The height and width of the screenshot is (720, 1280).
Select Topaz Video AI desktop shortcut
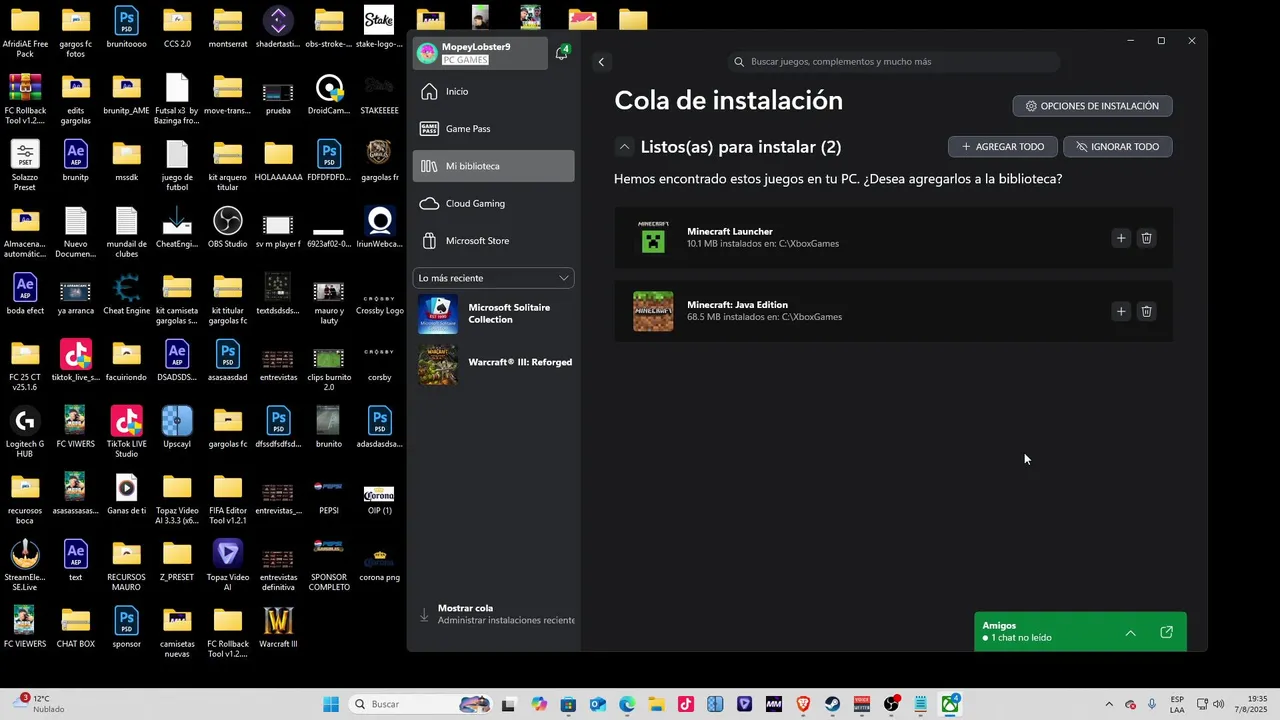click(x=228, y=566)
